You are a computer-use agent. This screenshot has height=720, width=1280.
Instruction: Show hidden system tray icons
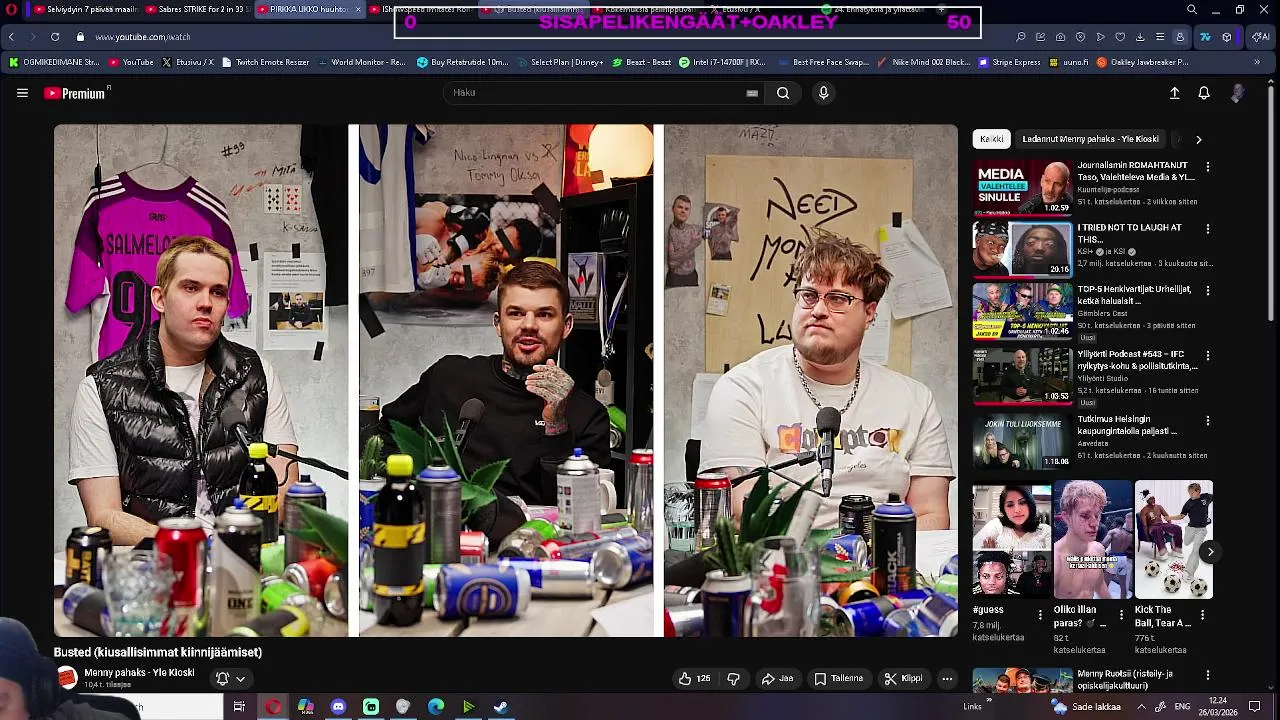(x=1142, y=707)
